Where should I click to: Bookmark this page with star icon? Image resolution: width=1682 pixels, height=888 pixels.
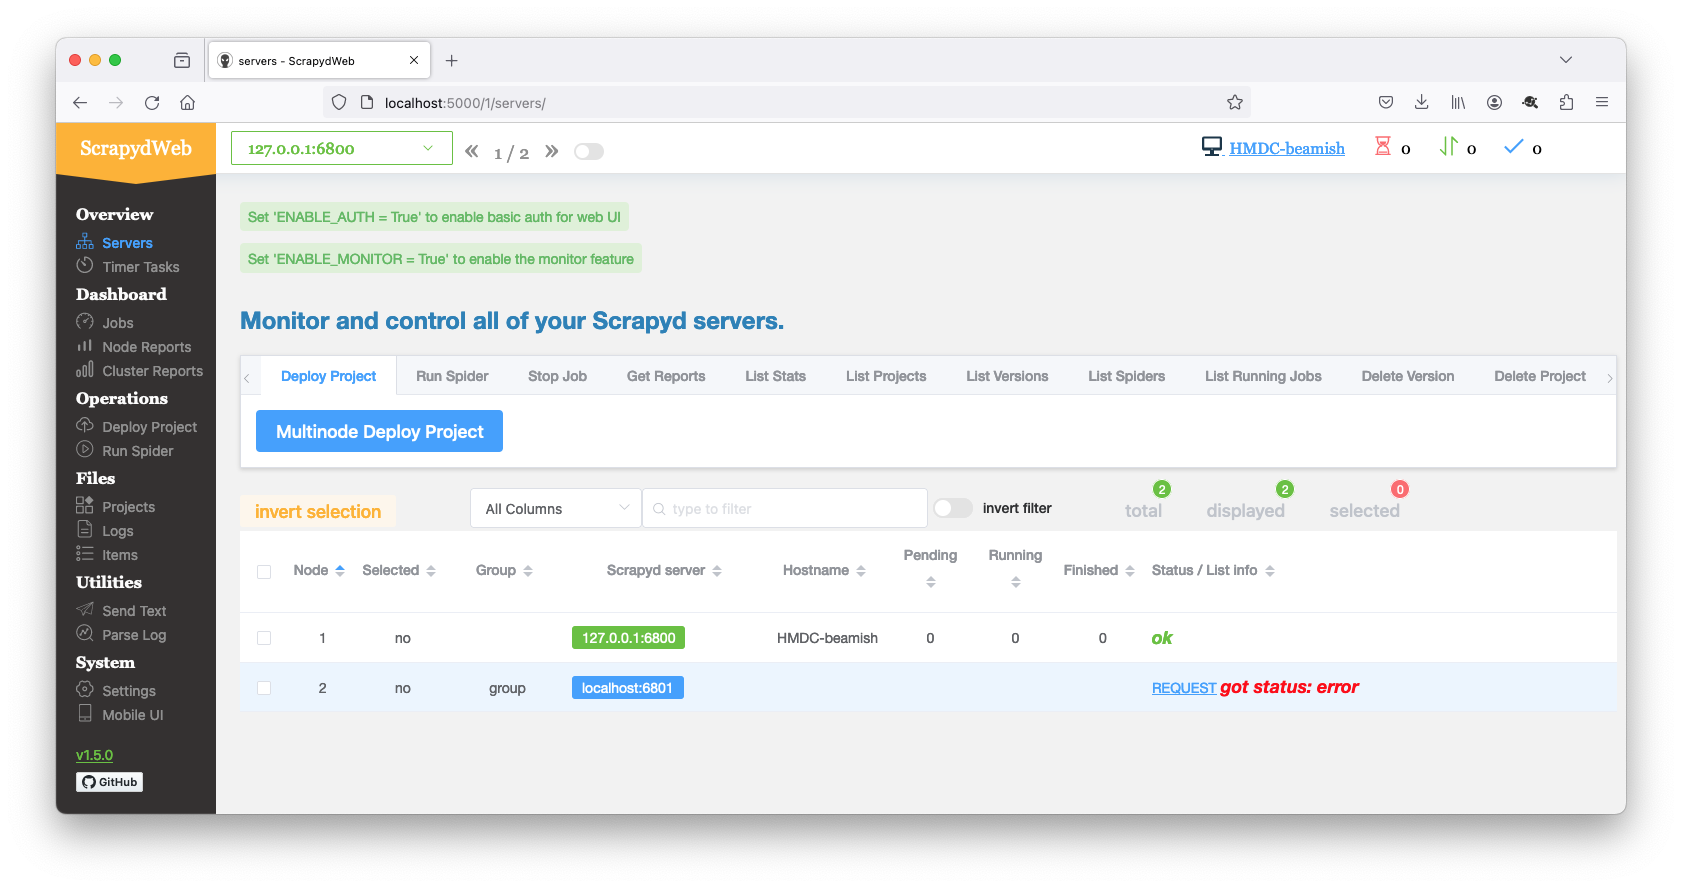tap(1235, 102)
